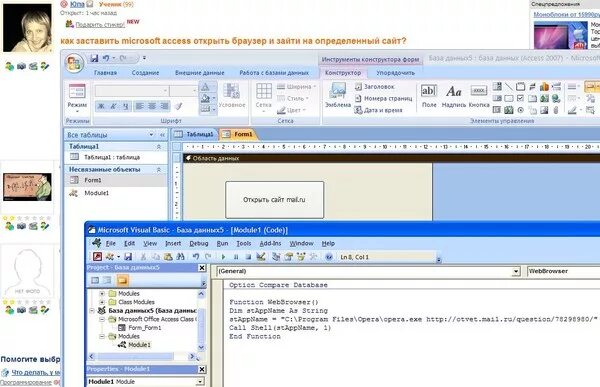Open the Режим view button

point(77,98)
